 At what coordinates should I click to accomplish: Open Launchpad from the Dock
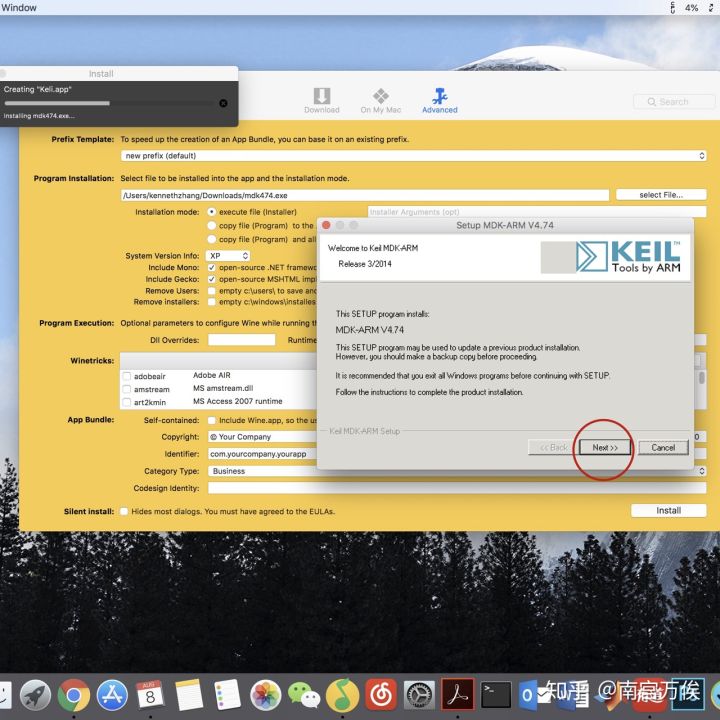(35, 695)
